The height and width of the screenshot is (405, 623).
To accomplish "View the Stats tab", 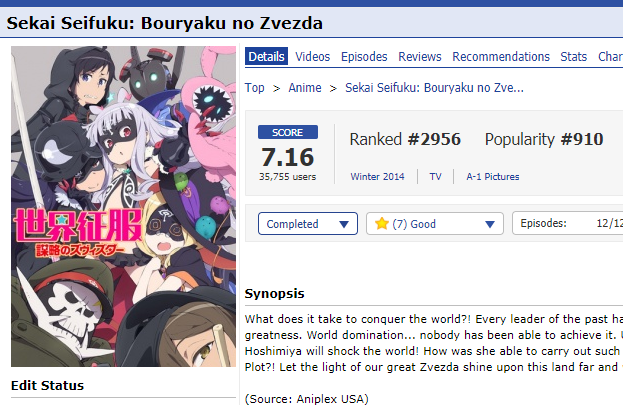I will [x=573, y=56].
